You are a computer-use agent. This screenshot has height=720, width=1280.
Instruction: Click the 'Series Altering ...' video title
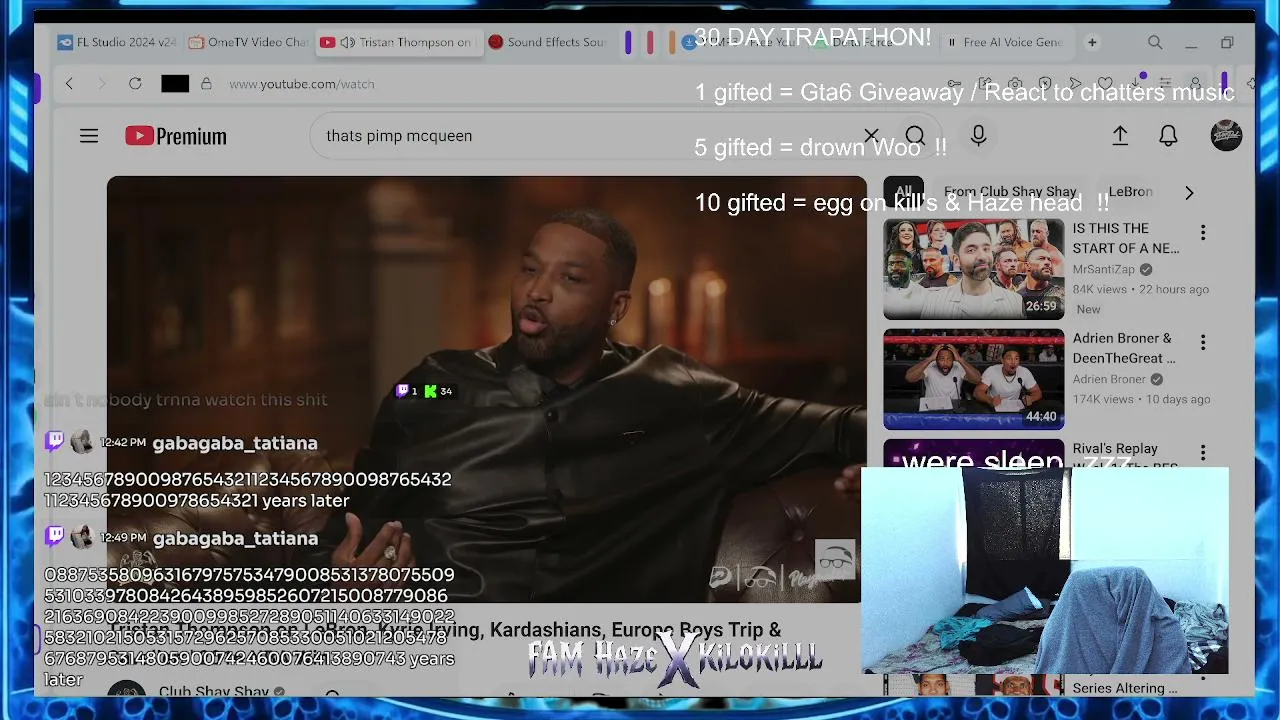point(1125,688)
